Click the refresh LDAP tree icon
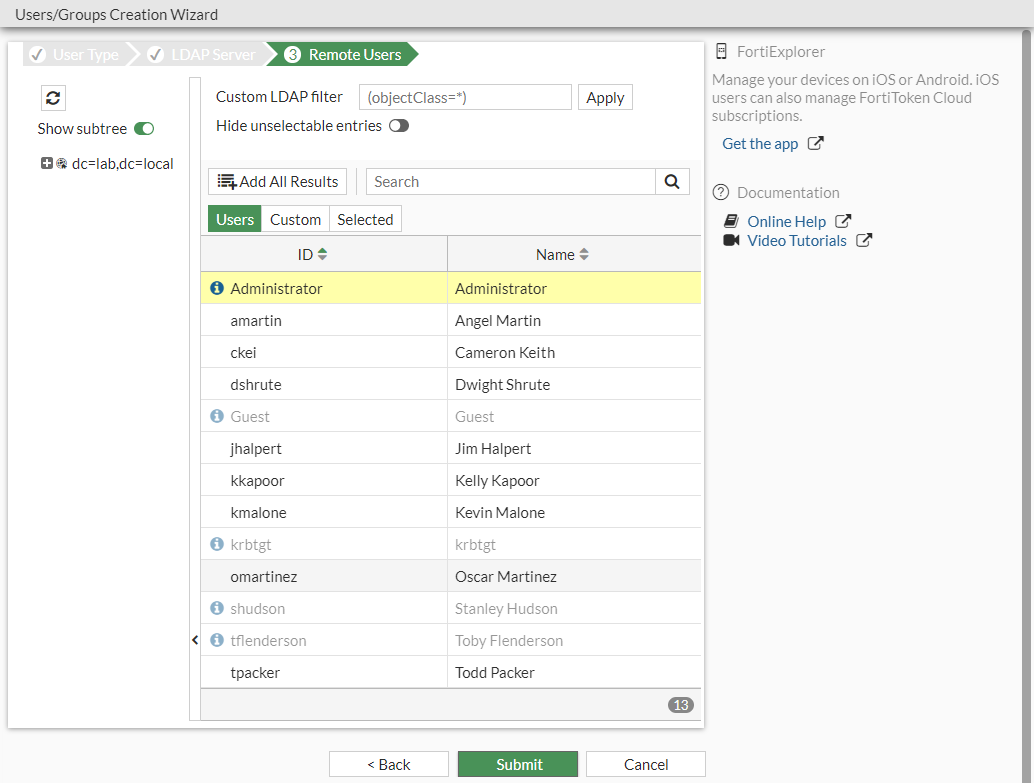 53,98
